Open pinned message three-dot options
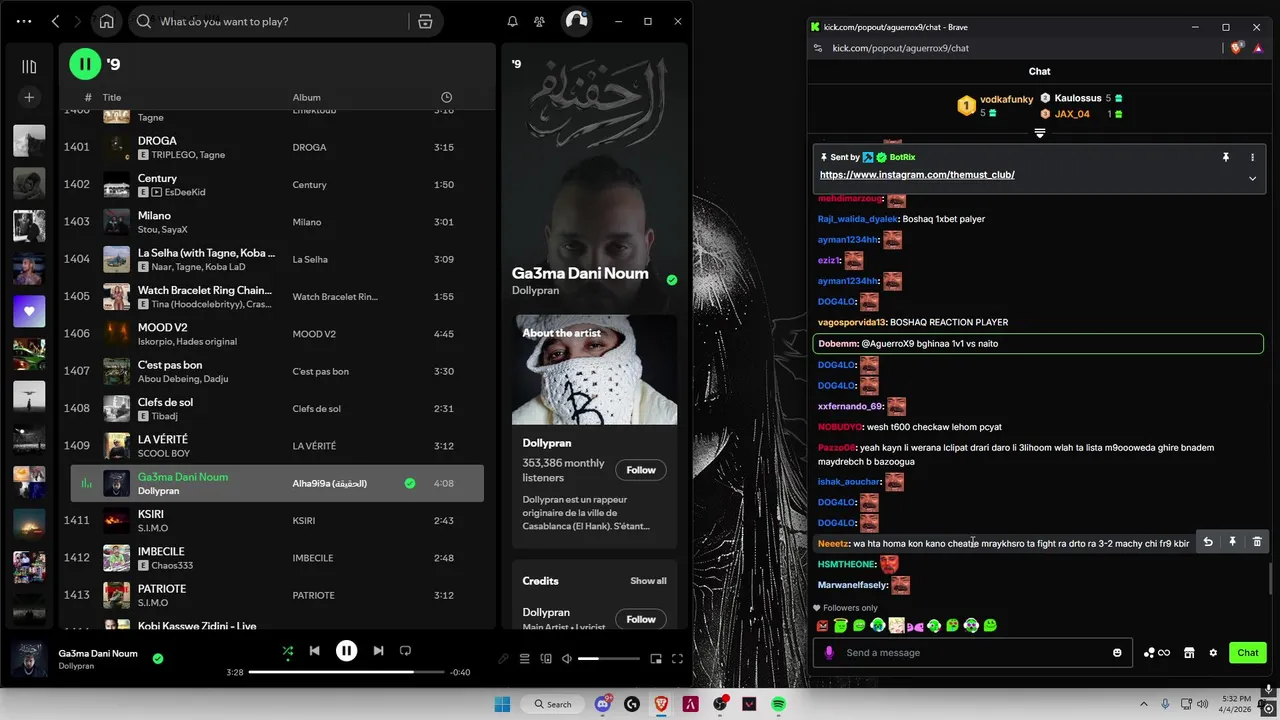This screenshot has height=720, width=1280. pos(1252,157)
